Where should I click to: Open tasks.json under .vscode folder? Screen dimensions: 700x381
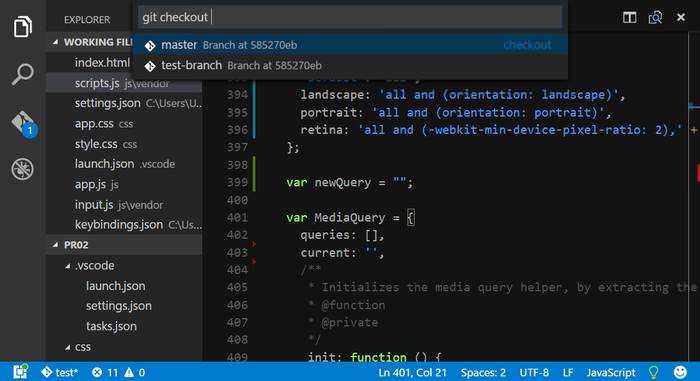(x=111, y=326)
